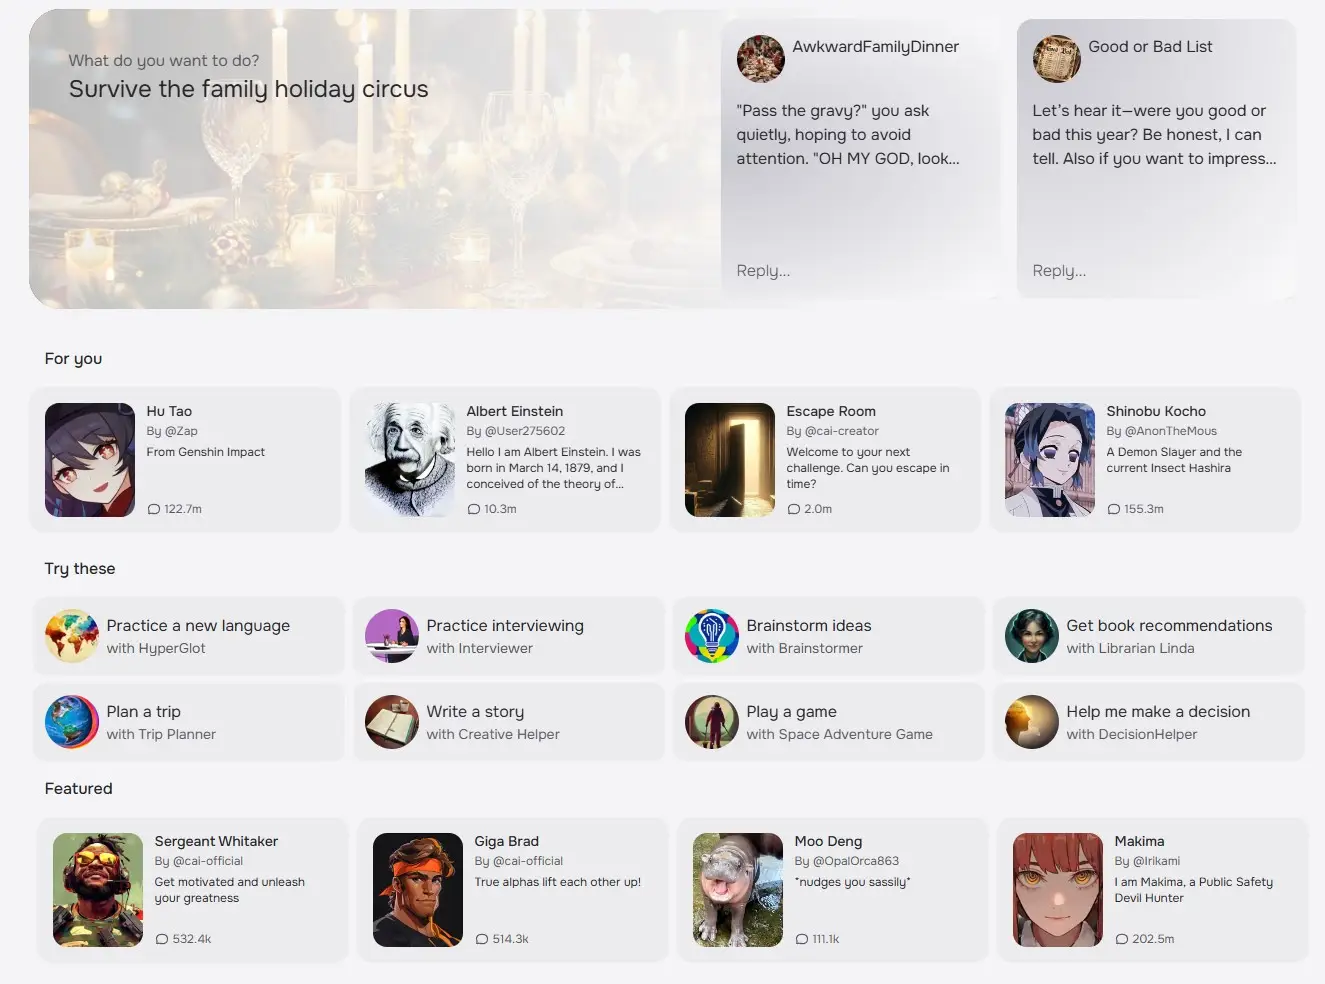Click the Trip Planner planet icon
Screen dimensions: 1325x984
coord(71,721)
